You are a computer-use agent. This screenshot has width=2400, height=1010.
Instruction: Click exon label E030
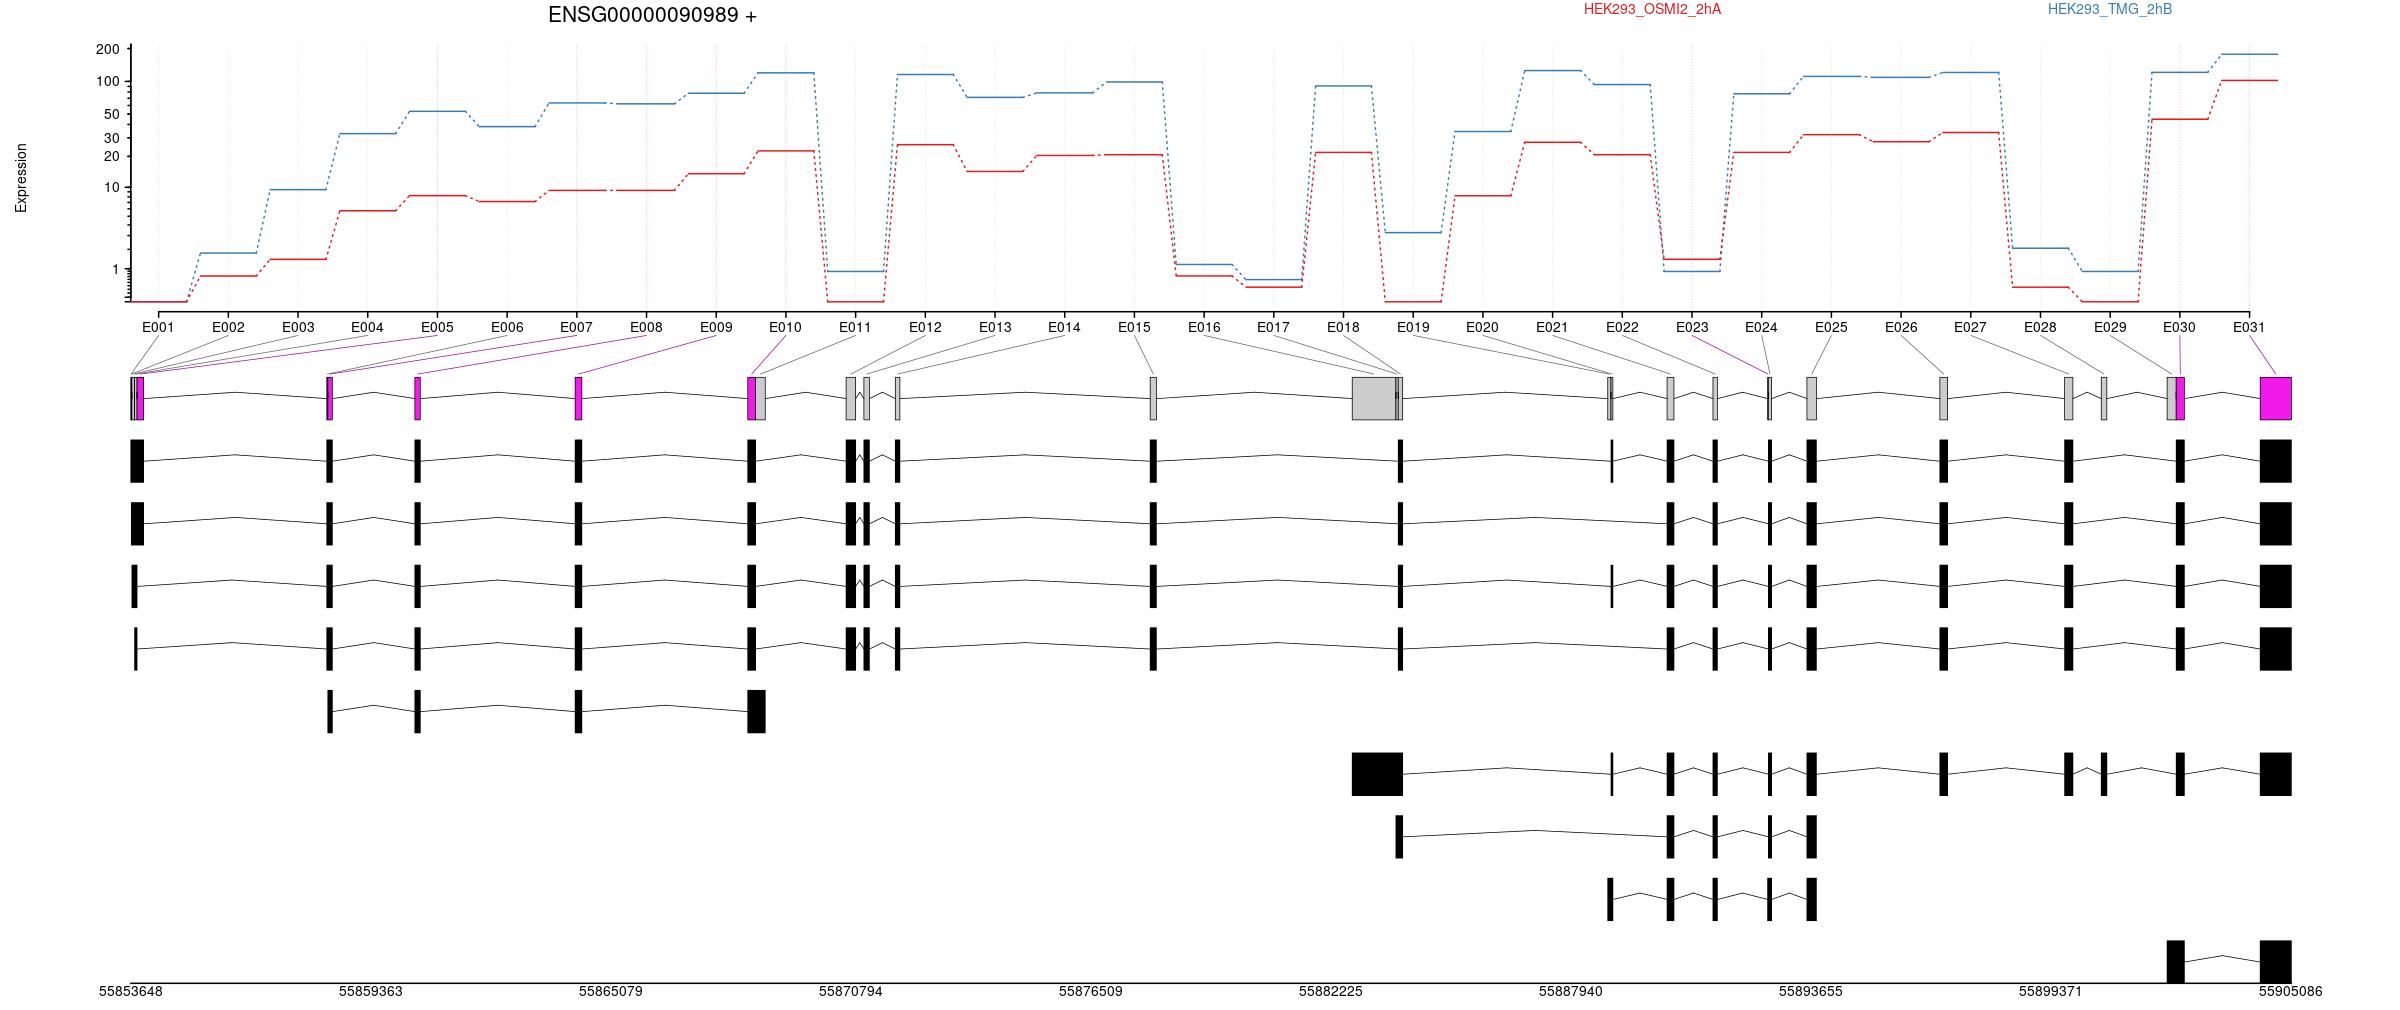[2179, 327]
